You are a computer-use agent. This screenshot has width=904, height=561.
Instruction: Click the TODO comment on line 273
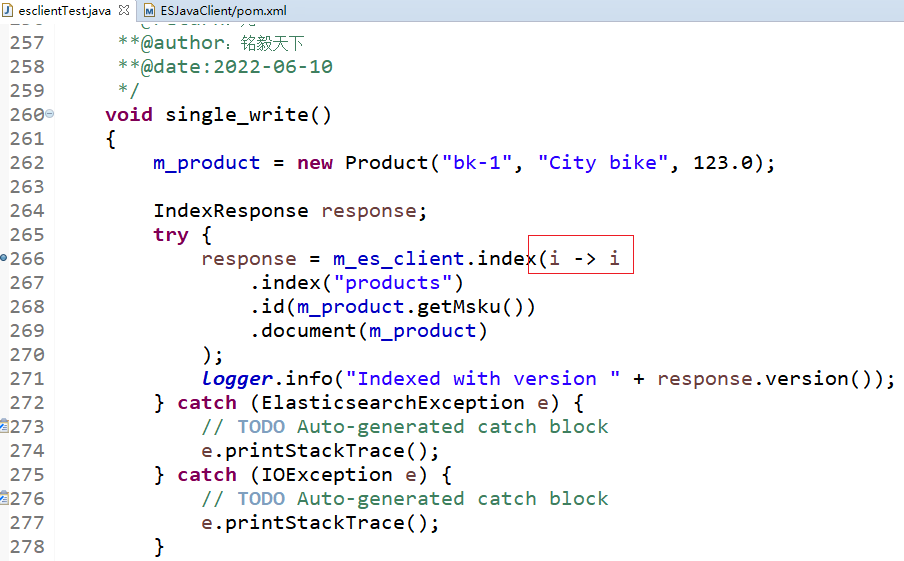pos(405,427)
